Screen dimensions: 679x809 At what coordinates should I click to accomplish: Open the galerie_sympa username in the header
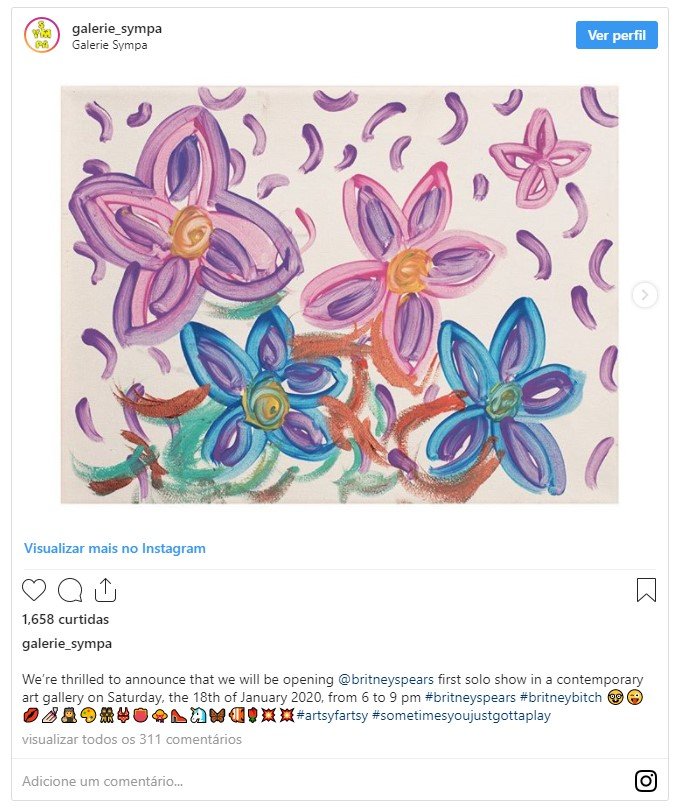[x=117, y=28]
